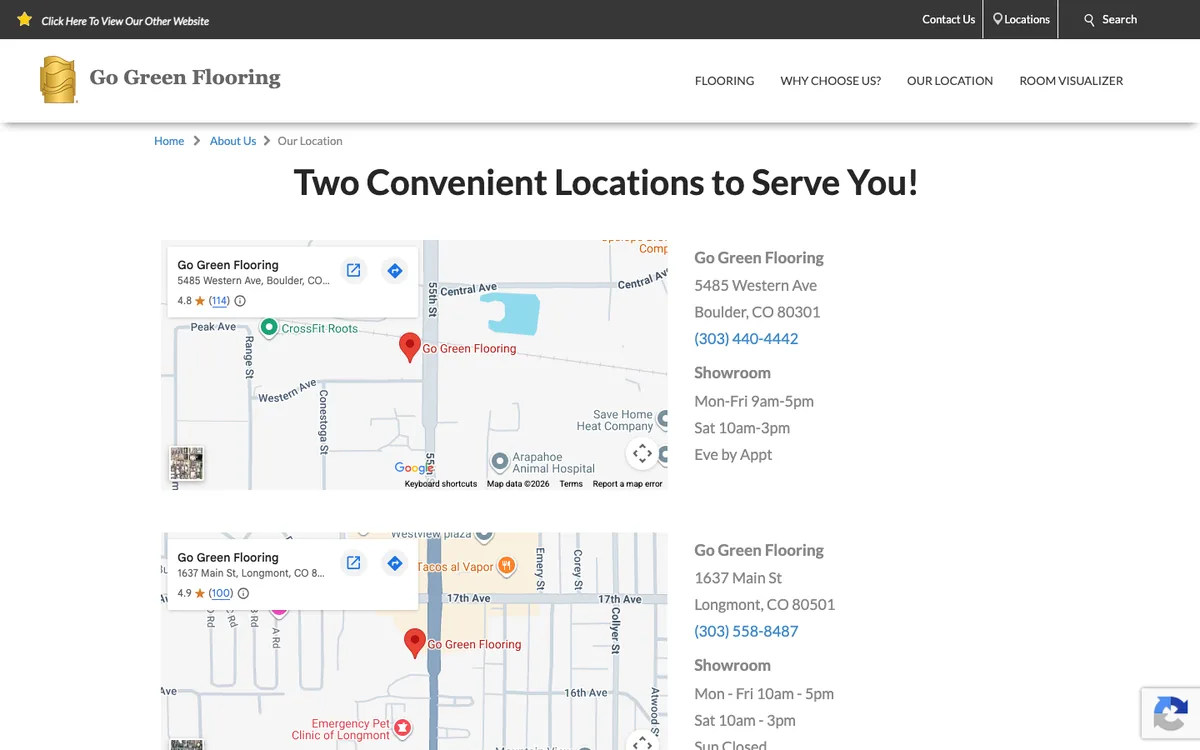Viewport: 1200px width, 750px height.
Task: Open the FLOORING menu
Action: point(724,81)
